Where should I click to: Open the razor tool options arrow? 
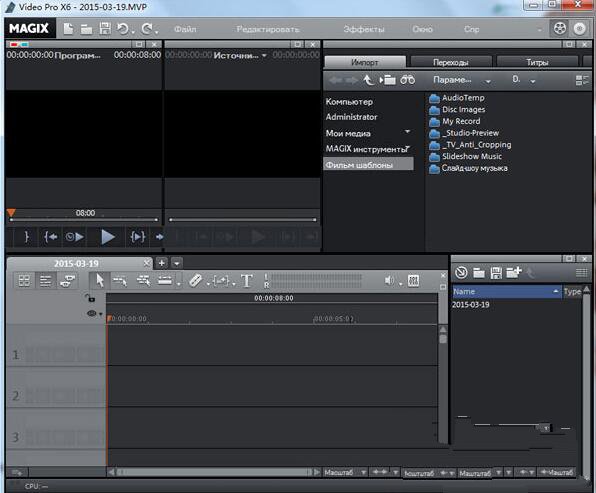[208, 284]
